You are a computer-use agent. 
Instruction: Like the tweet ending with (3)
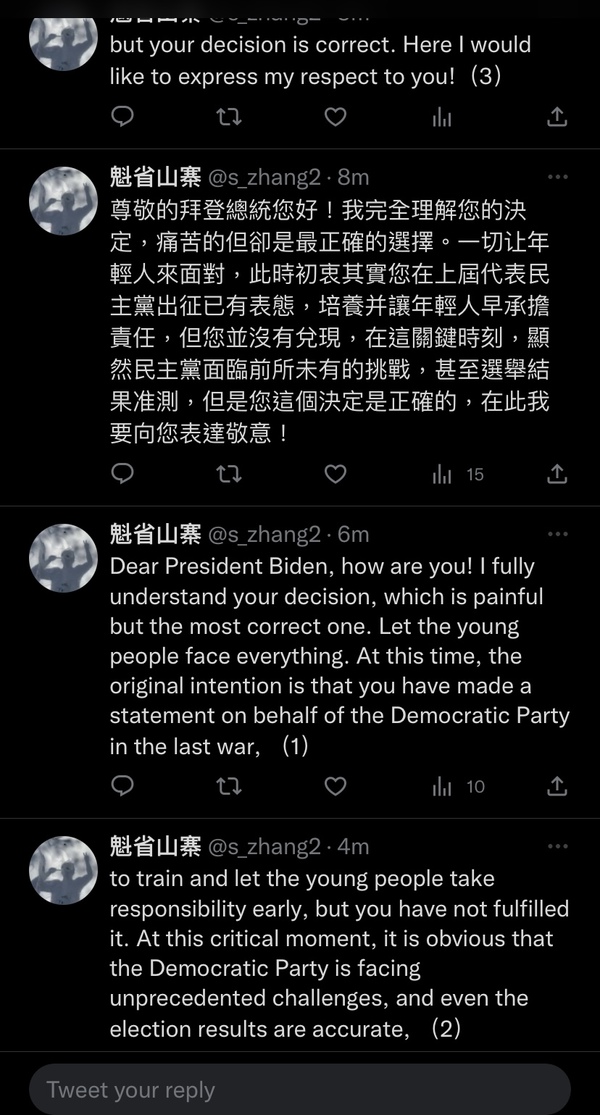tap(336, 117)
